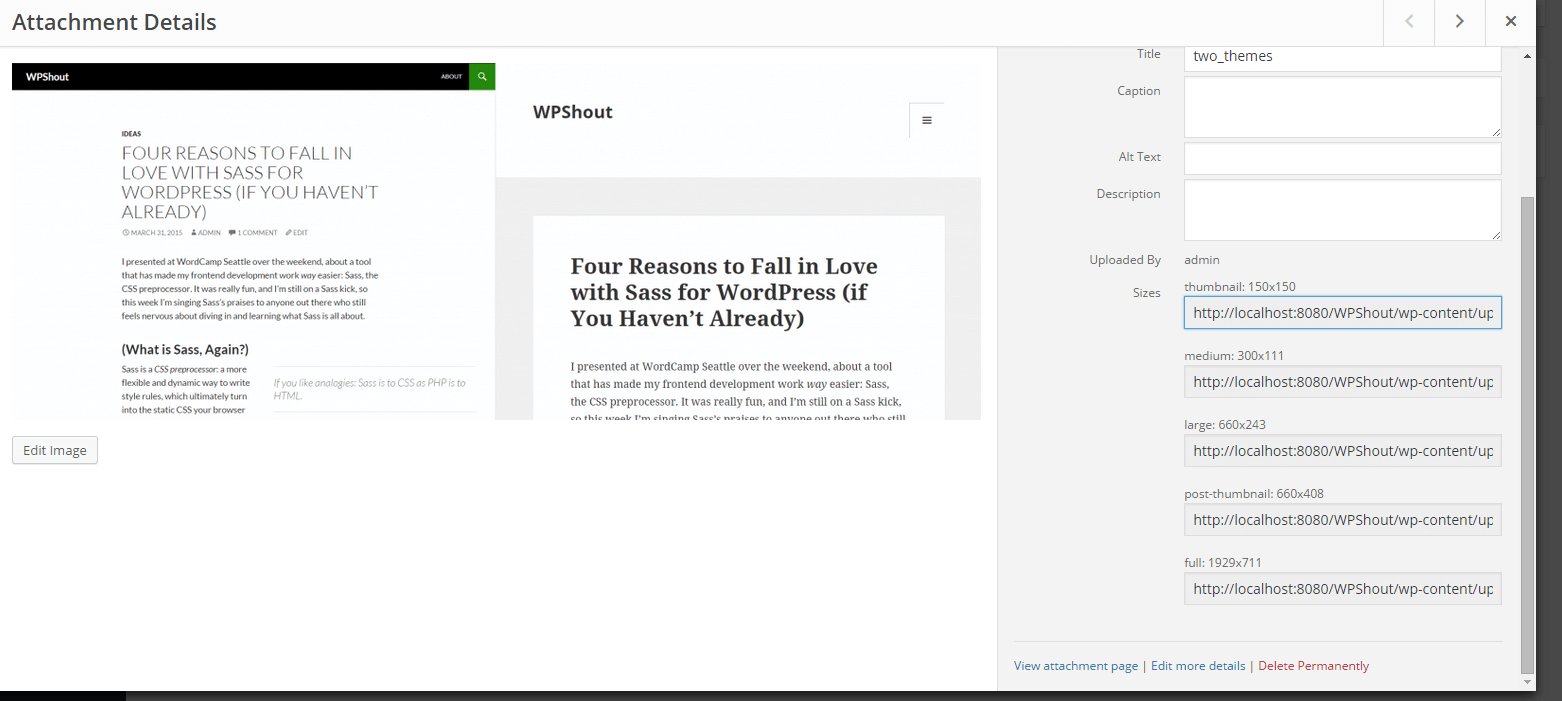Open the View attachment page link
The image size is (1562, 701).
[x=1076, y=666]
